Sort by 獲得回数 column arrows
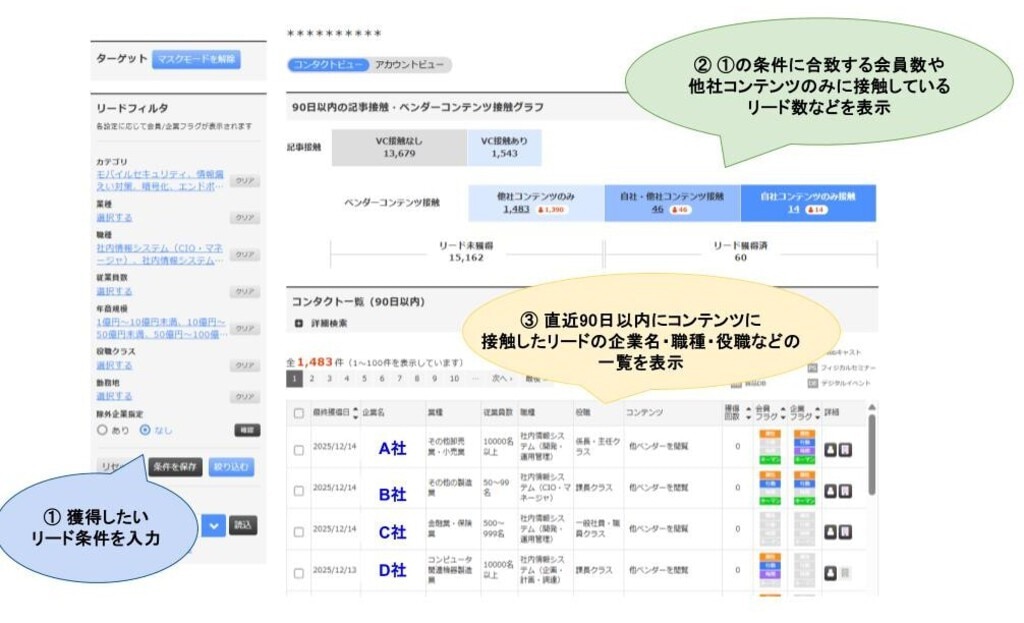 click(746, 412)
